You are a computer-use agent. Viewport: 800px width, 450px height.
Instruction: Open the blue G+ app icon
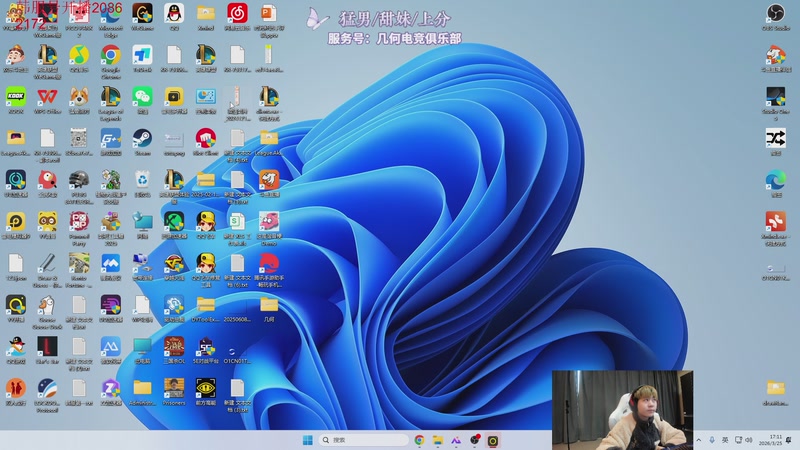111,138
